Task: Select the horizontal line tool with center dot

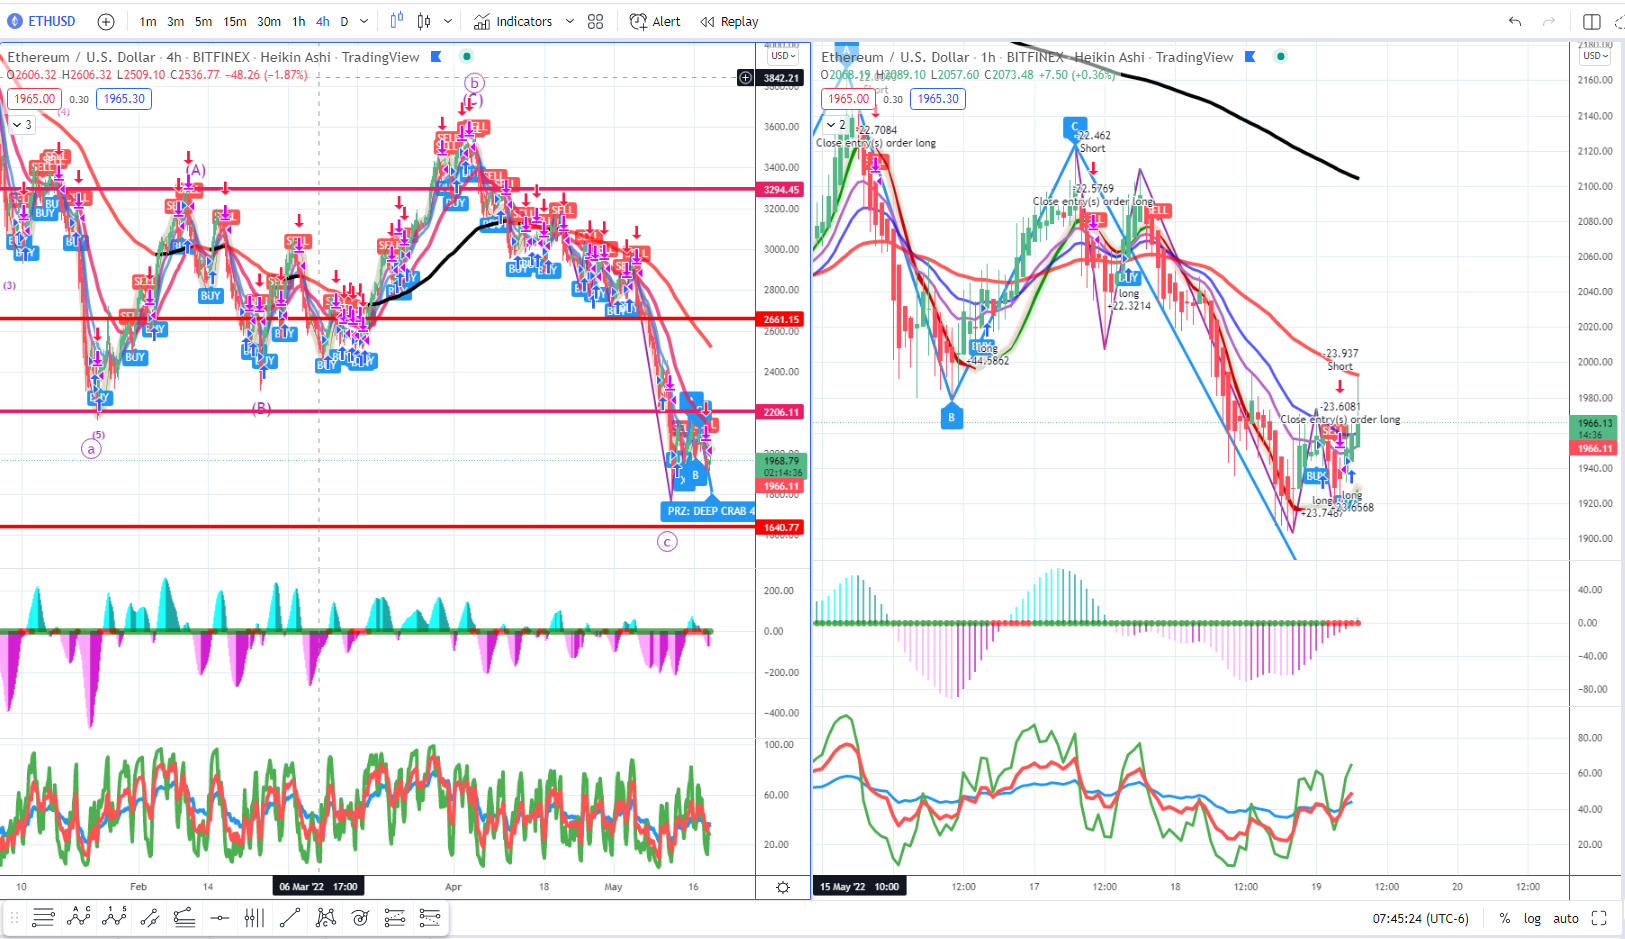Action: (220, 917)
